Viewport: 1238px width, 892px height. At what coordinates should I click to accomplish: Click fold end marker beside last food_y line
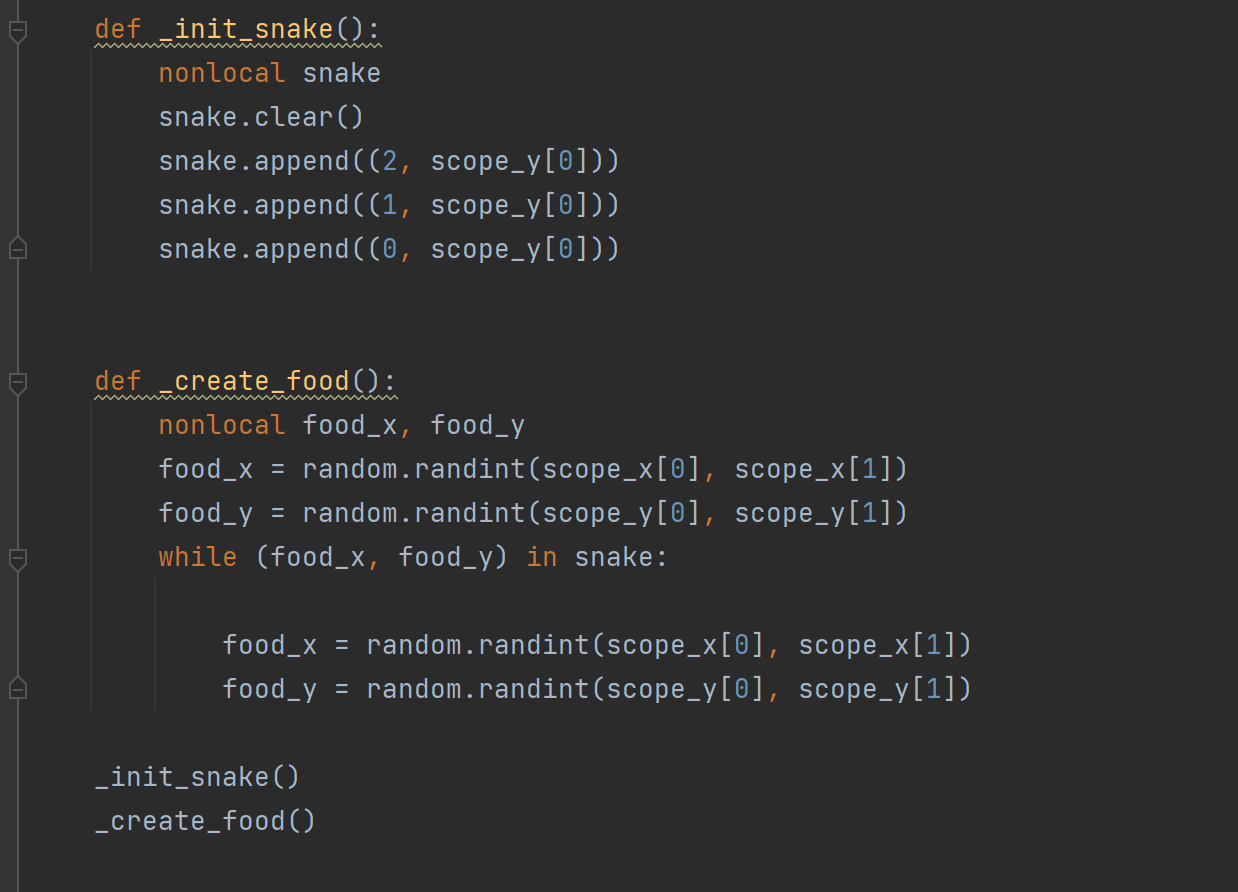click(x=17, y=688)
